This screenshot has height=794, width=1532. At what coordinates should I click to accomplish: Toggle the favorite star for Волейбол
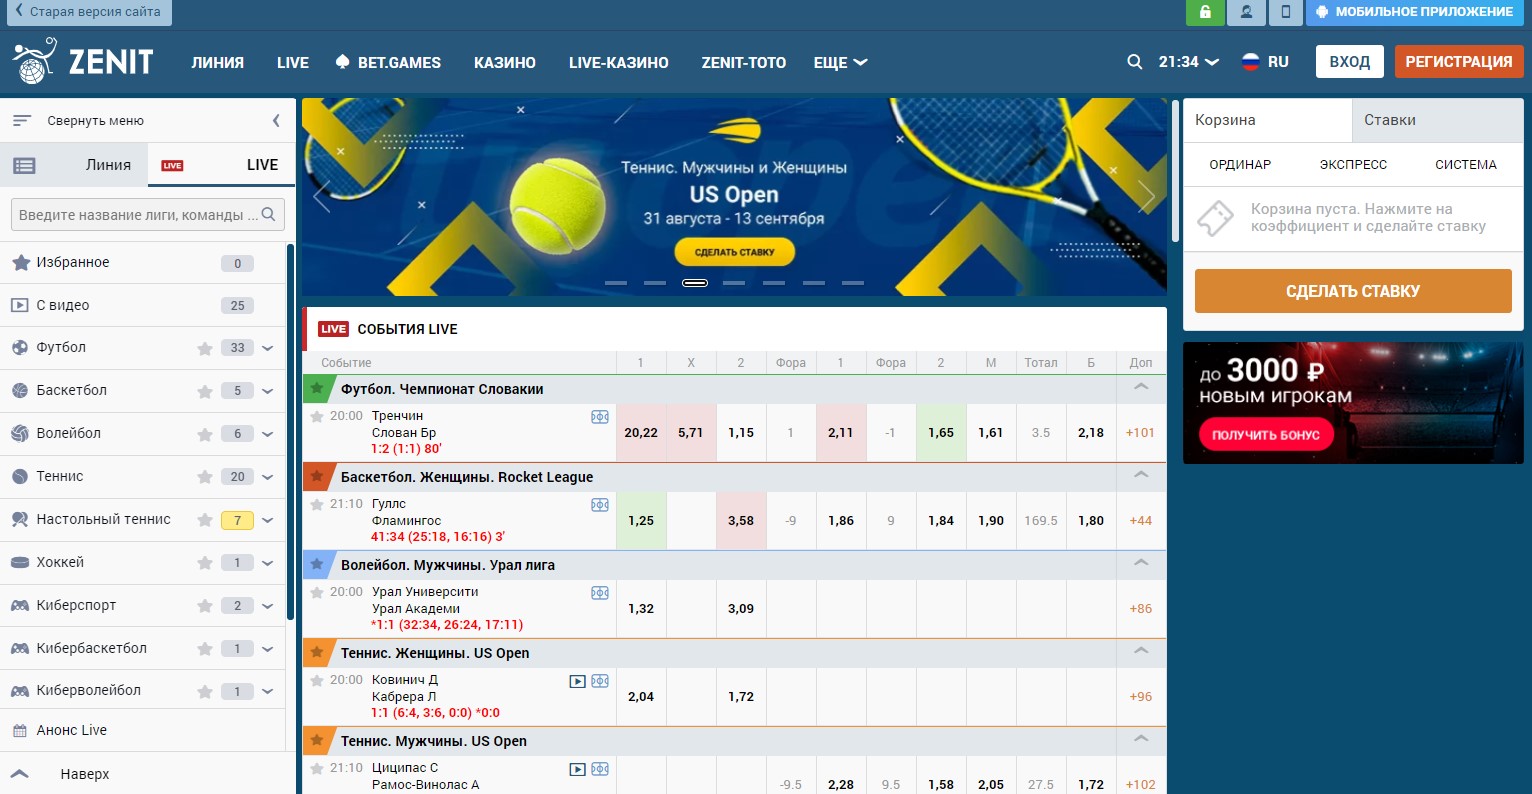[205, 435]
